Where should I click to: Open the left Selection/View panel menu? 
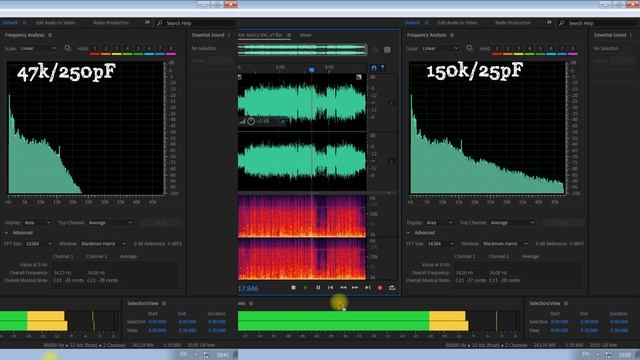coord(164,303)
